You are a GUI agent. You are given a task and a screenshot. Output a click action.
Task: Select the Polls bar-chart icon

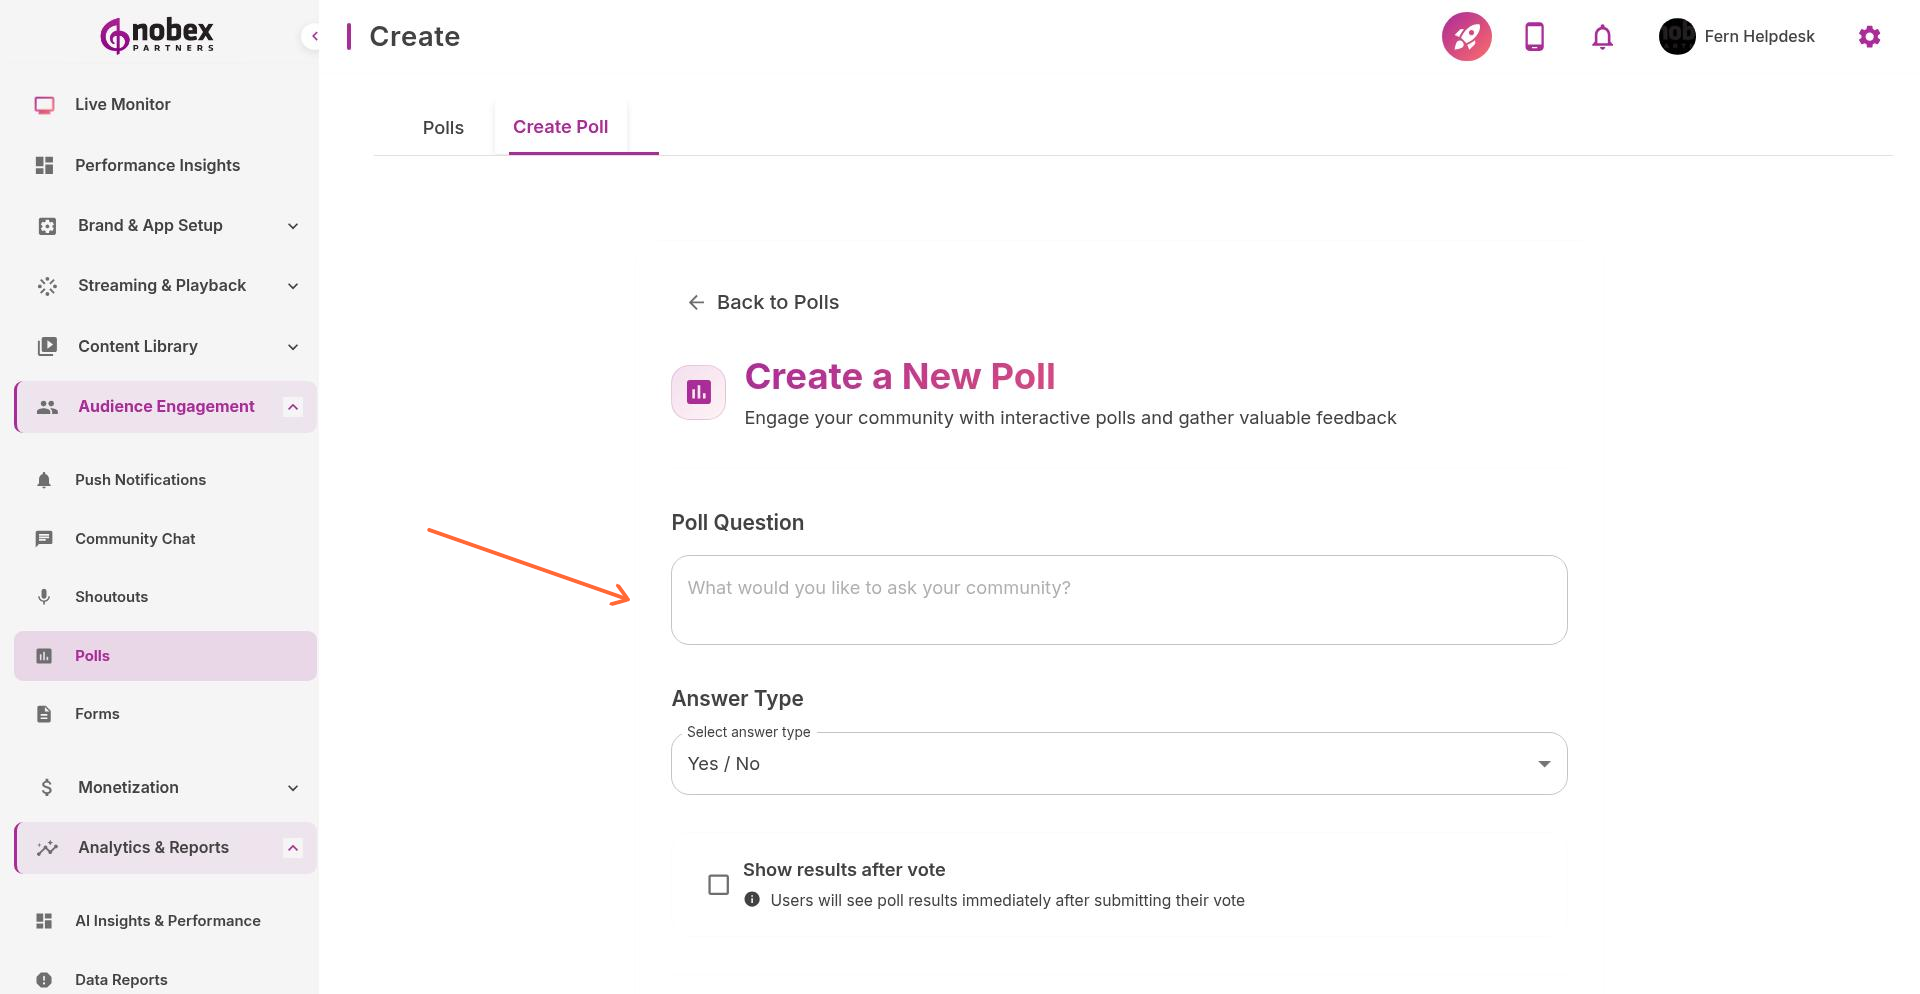[44, 655]
